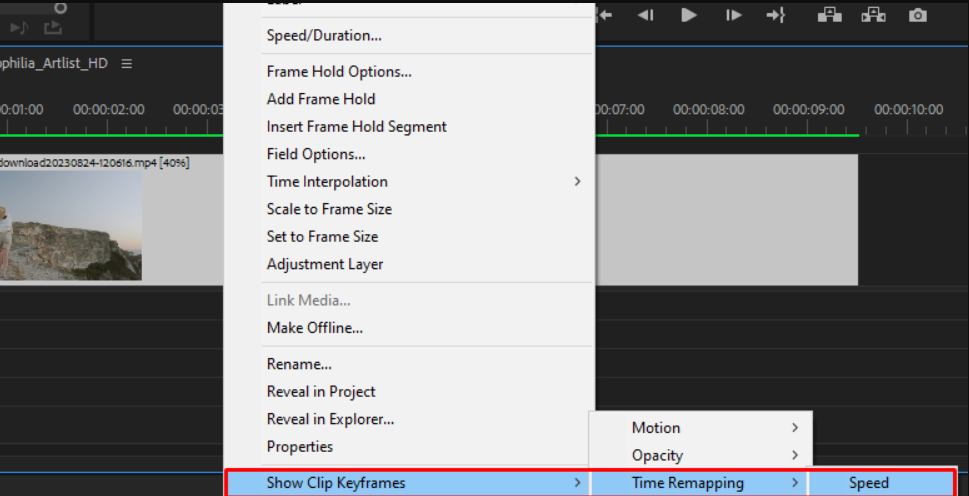This screenshot has width=969, height=496.
Task: Select Speed under Time Remapping
Action: pyautogui.click(x=882, y=483)
